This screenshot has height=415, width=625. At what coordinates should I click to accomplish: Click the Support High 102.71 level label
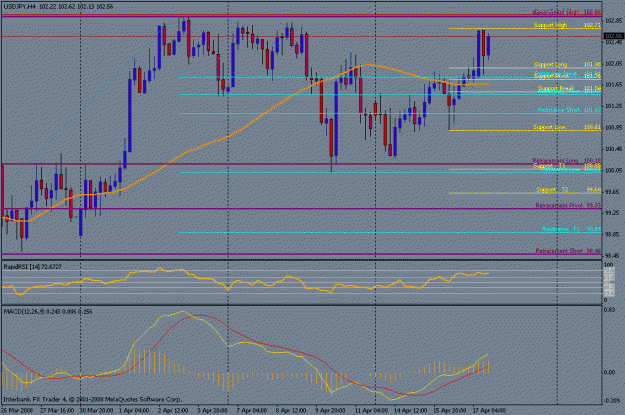[567, 25]
